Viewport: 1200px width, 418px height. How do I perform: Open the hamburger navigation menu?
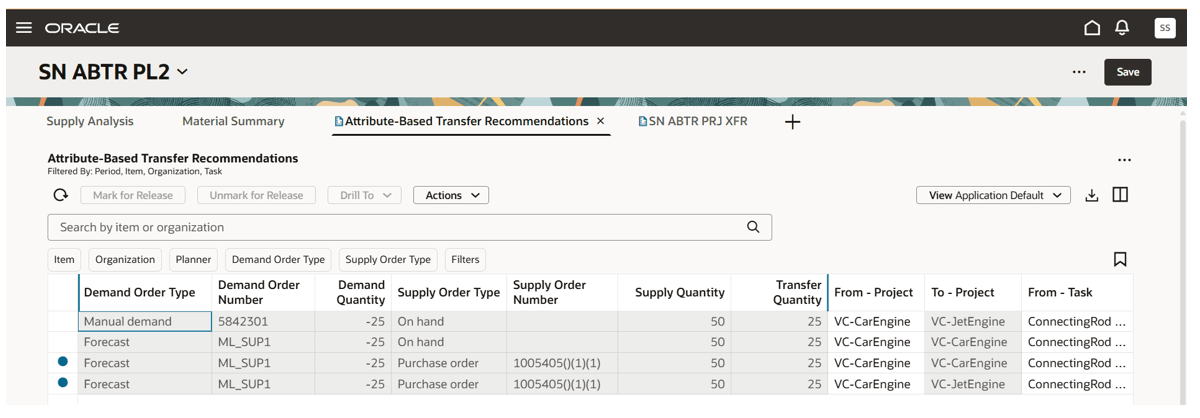coord(24,28)
